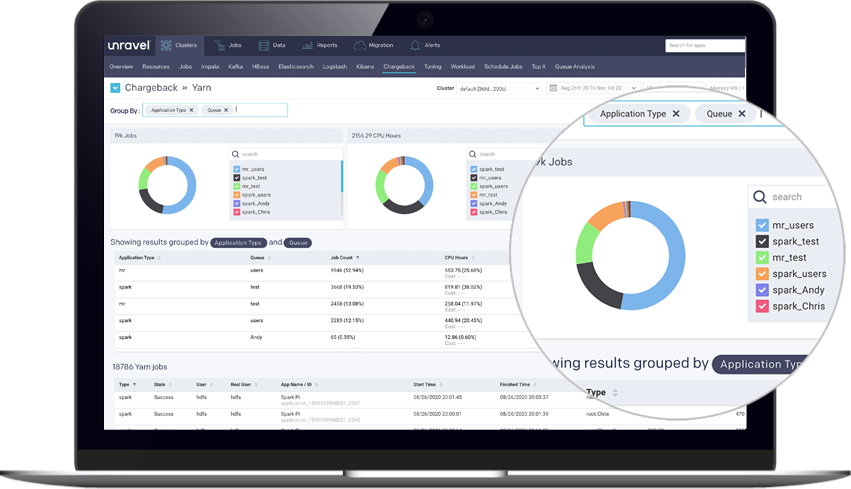The width and height of the screenshot is (851, 489).
Task: Click the magnifier icon in the CPU Hours legend search
Action: coord(472,154)
